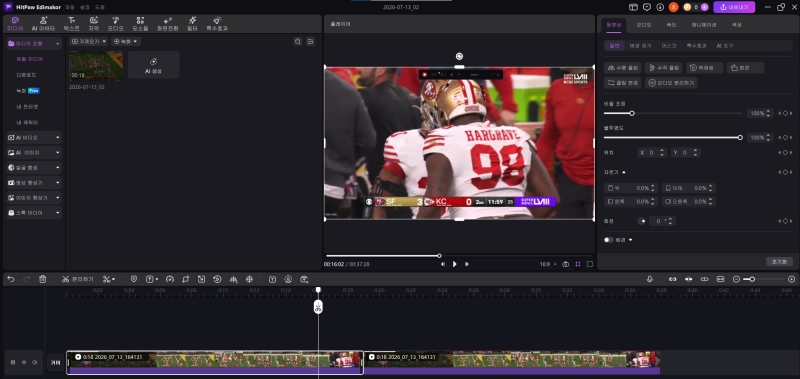Screen dimensions: 800x379
Task: Expand the Stock Media sidebar section
Action: 34,213
